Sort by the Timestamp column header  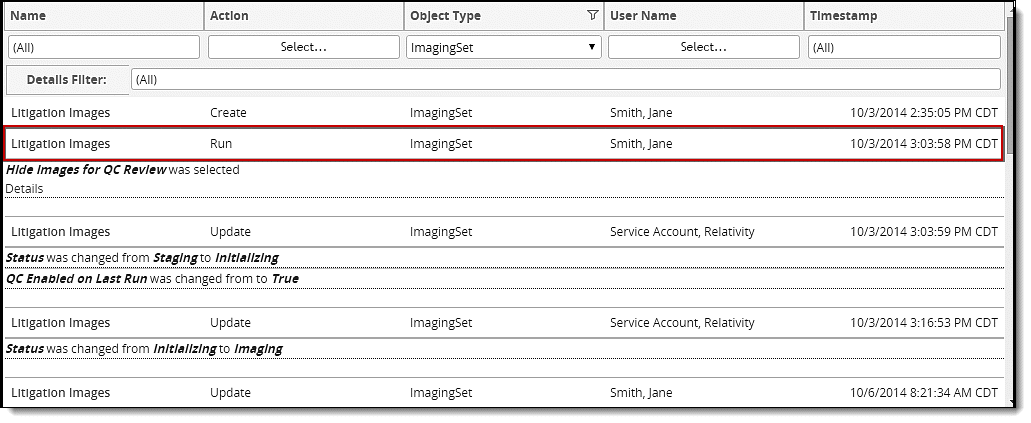pos(845,16)
